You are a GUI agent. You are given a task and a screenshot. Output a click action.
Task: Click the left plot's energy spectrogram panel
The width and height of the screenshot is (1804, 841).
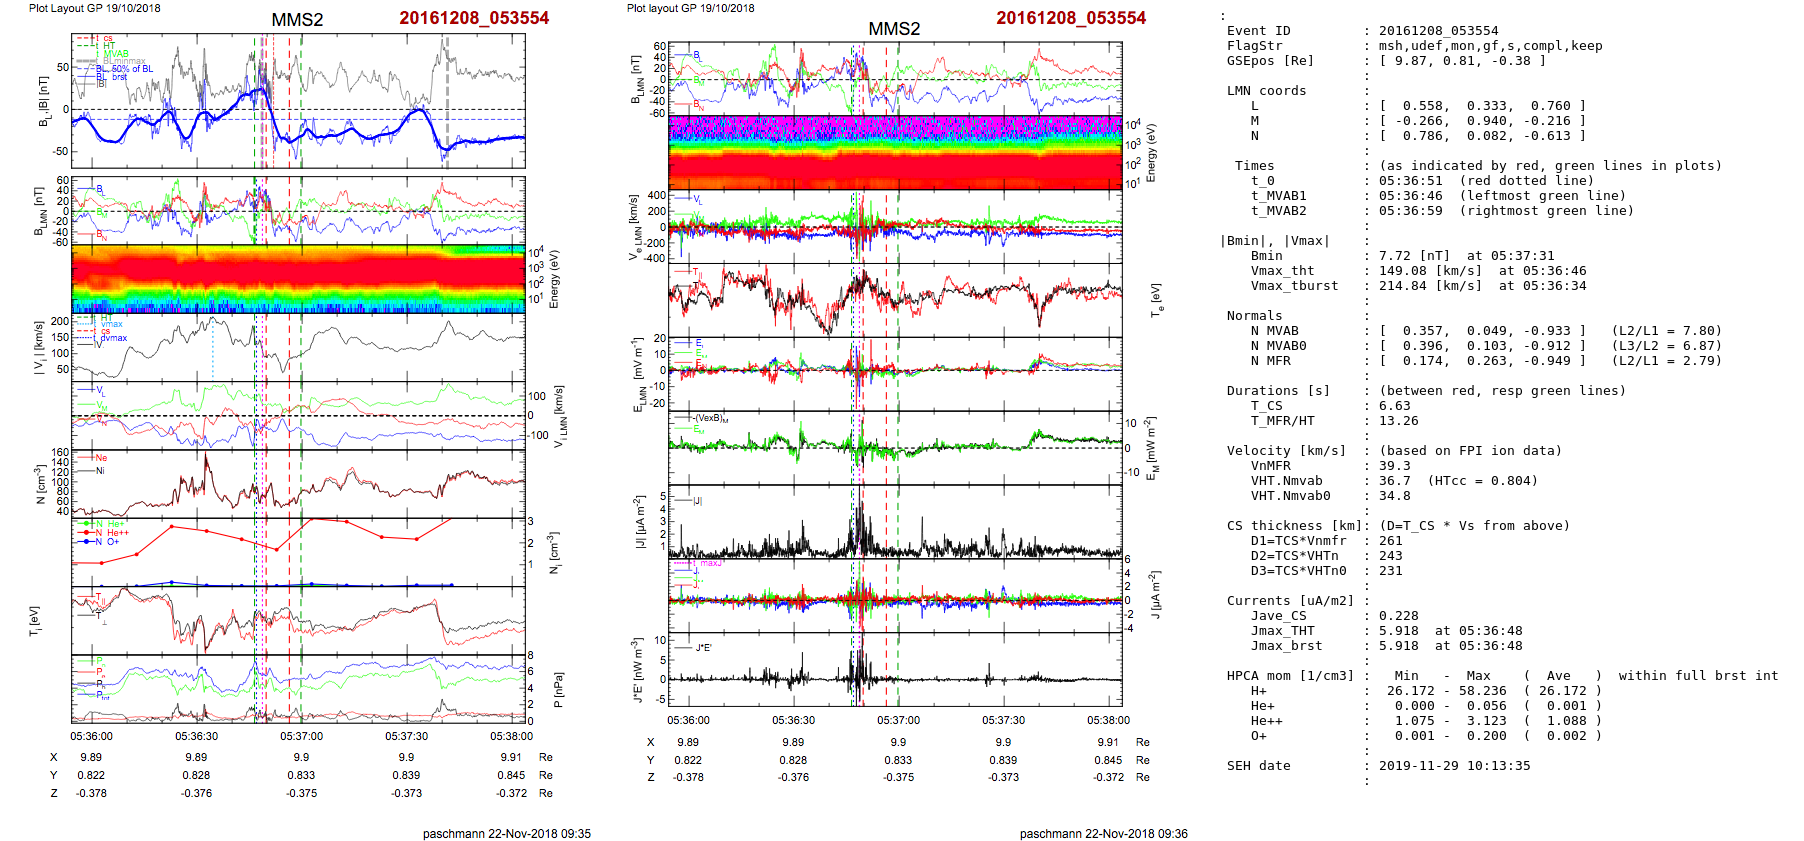(298, 279)
